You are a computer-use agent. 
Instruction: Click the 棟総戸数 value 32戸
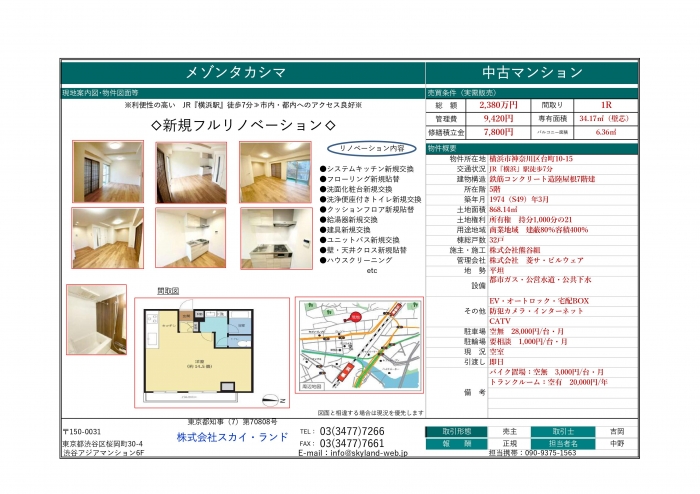tap(496, 240)
